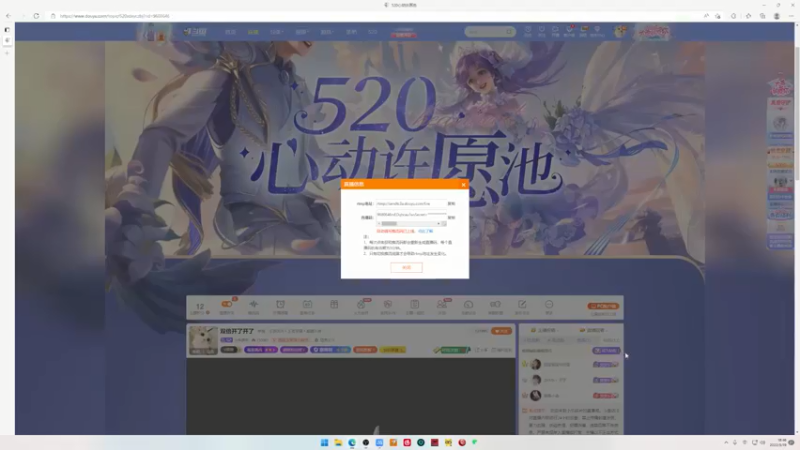Image resolution: width=800 pixels, height=450 pixels.
Task: Click the rtmp address field in the dialog
Action: pos(411,204)
